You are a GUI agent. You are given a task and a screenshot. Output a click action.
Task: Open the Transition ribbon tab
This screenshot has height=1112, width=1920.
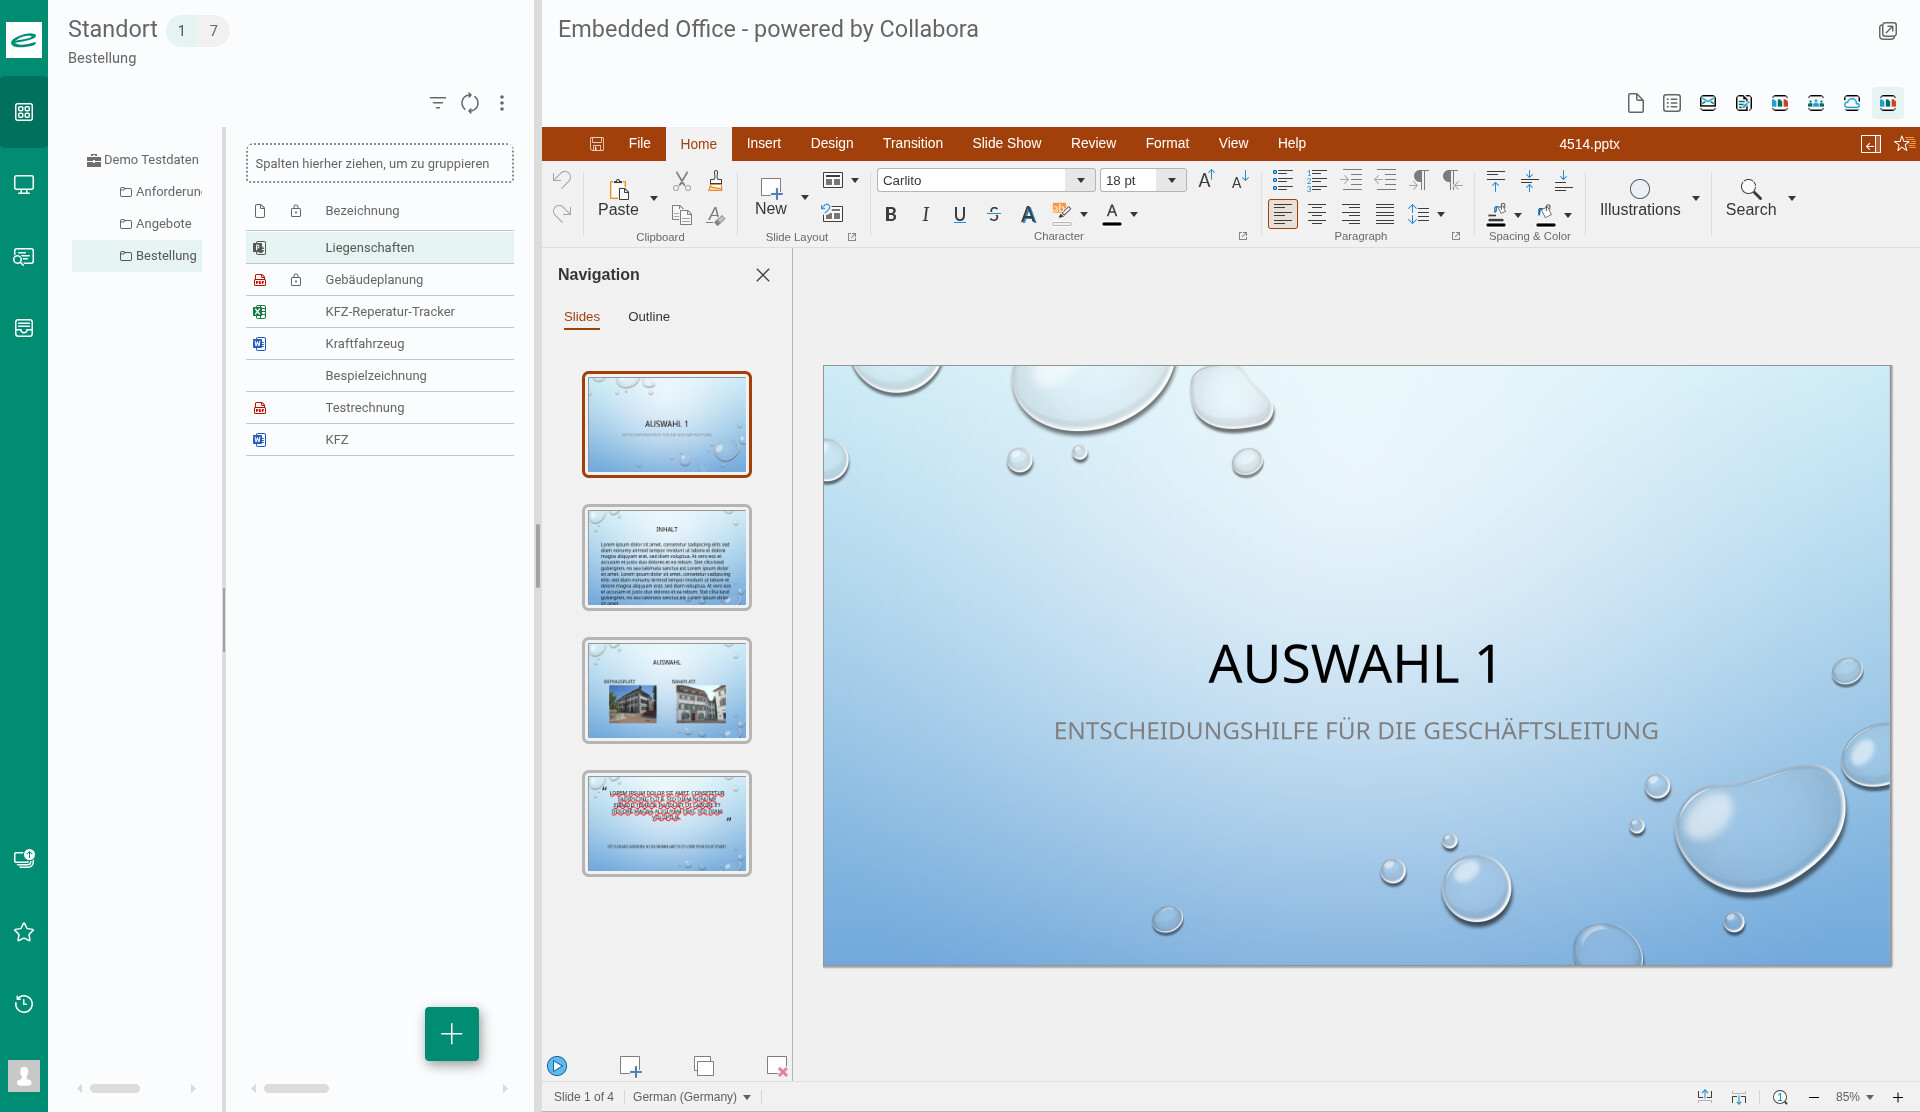(912, 144)
